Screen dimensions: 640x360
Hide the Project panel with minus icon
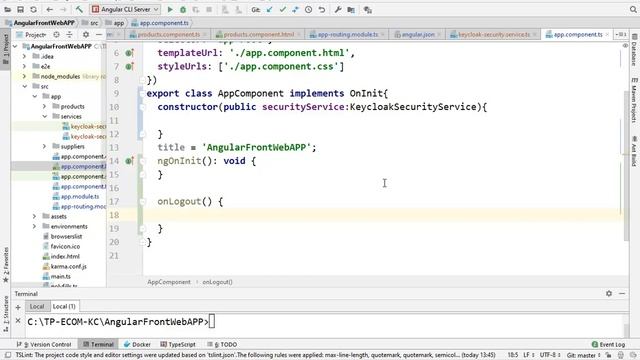pos(99,35)
